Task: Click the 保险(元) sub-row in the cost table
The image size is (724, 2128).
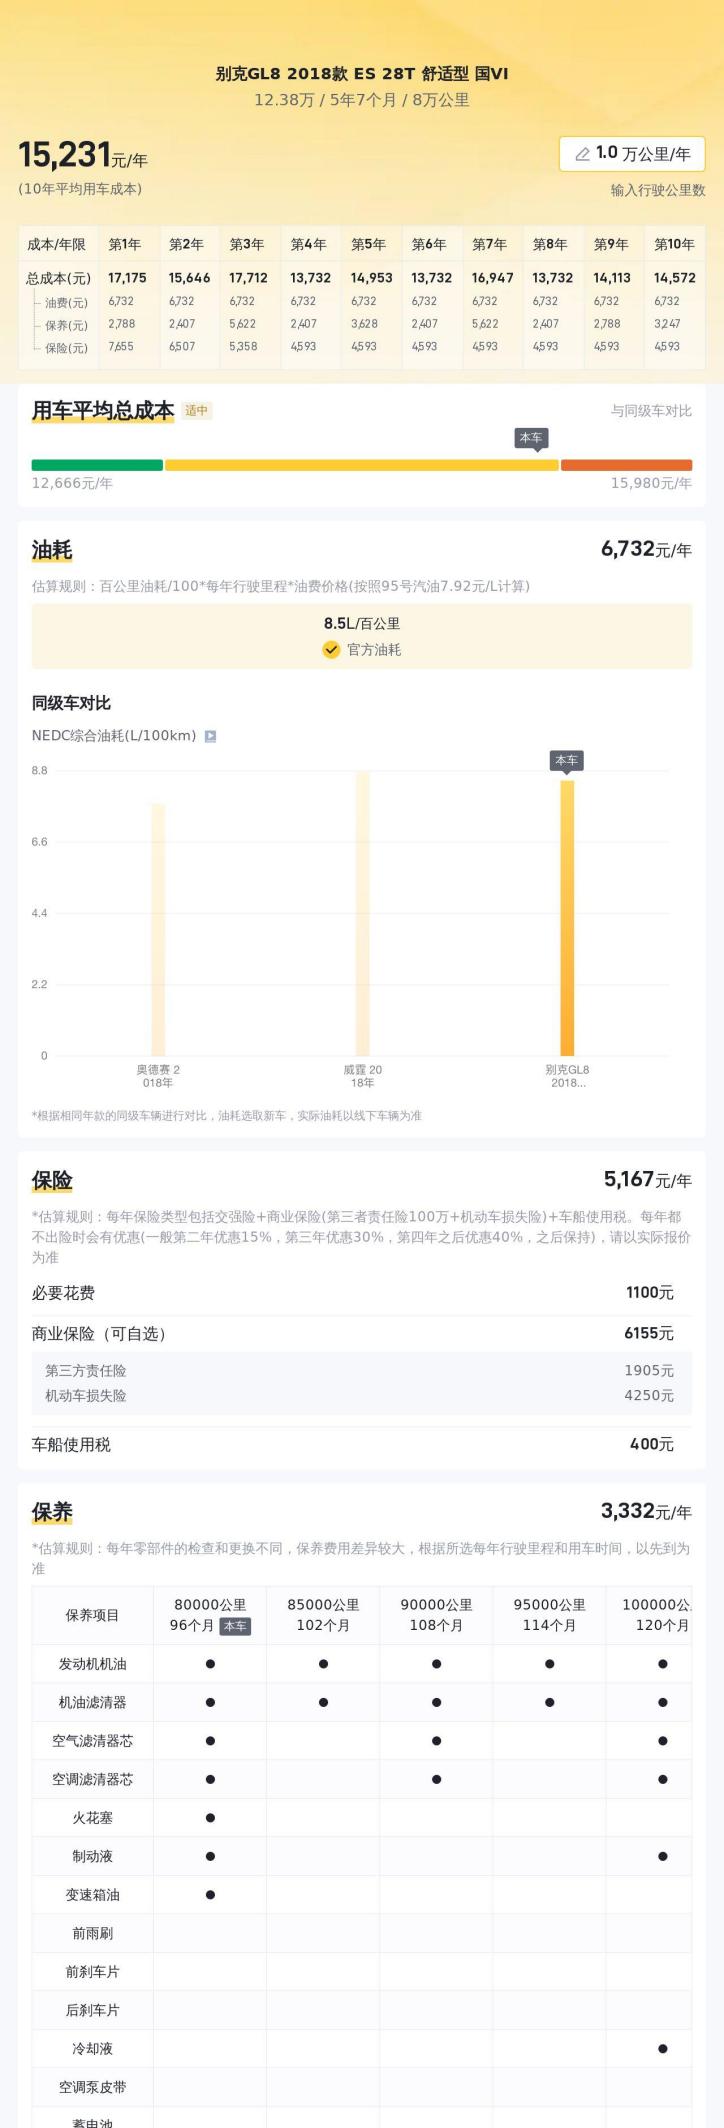Action: (x=362, y=347)
